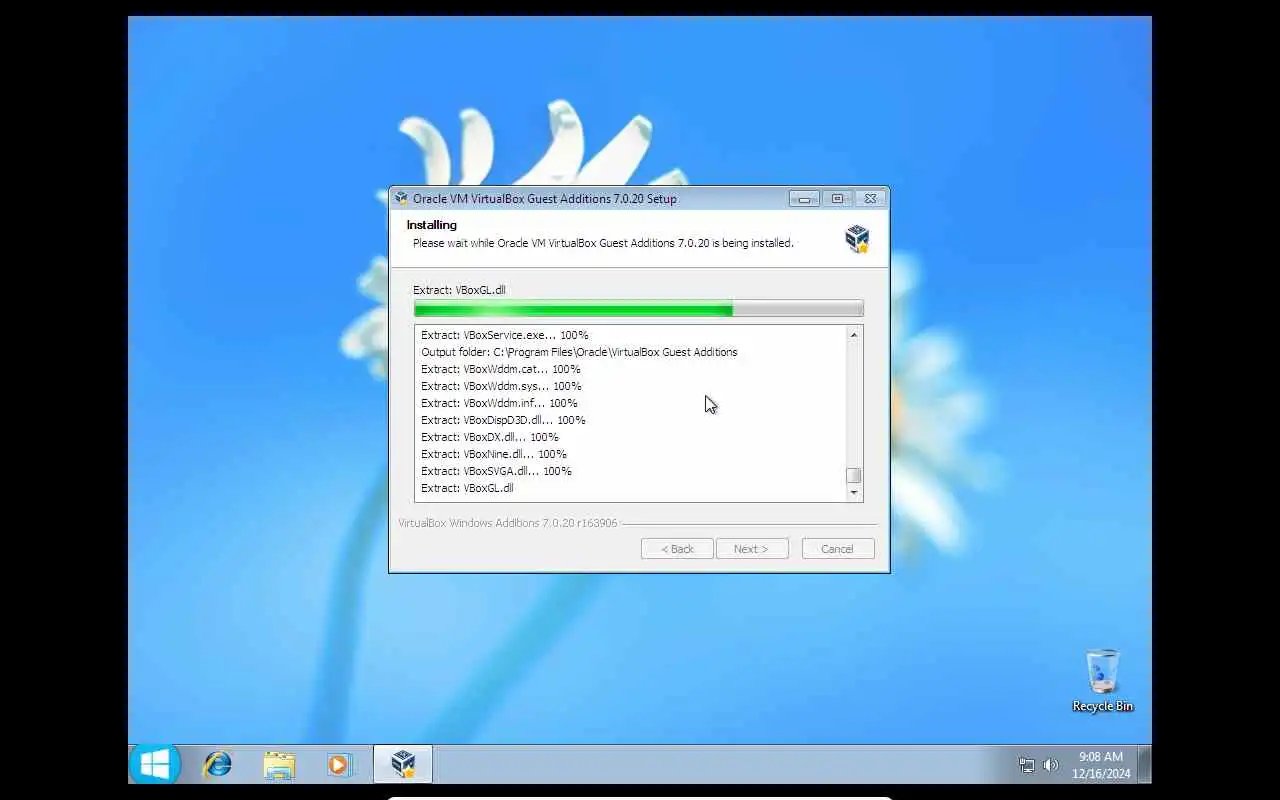
Task: Select log line 'Extract: VBoxDX.dll... 100%'
Action: pyautogui.click(x=490, y=437)
